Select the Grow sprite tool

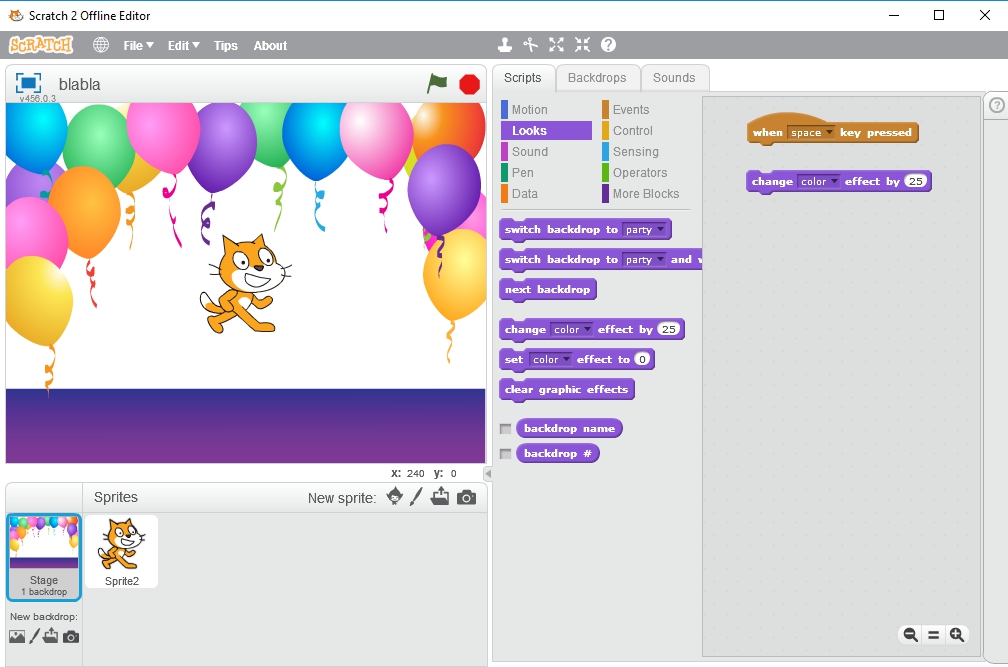(556, 45)
